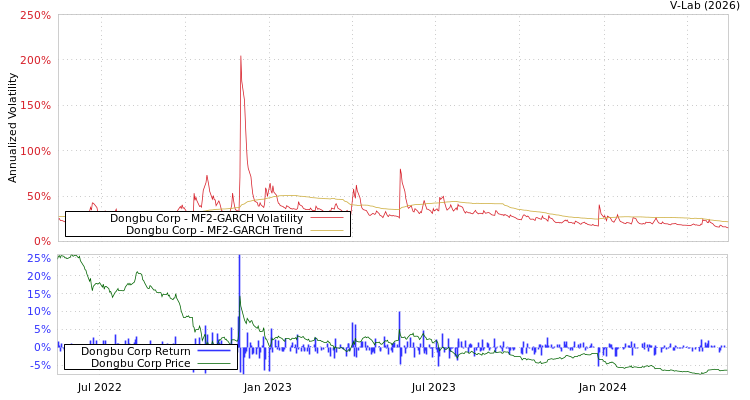Click the -5% label on the return axis

(39, 366)
